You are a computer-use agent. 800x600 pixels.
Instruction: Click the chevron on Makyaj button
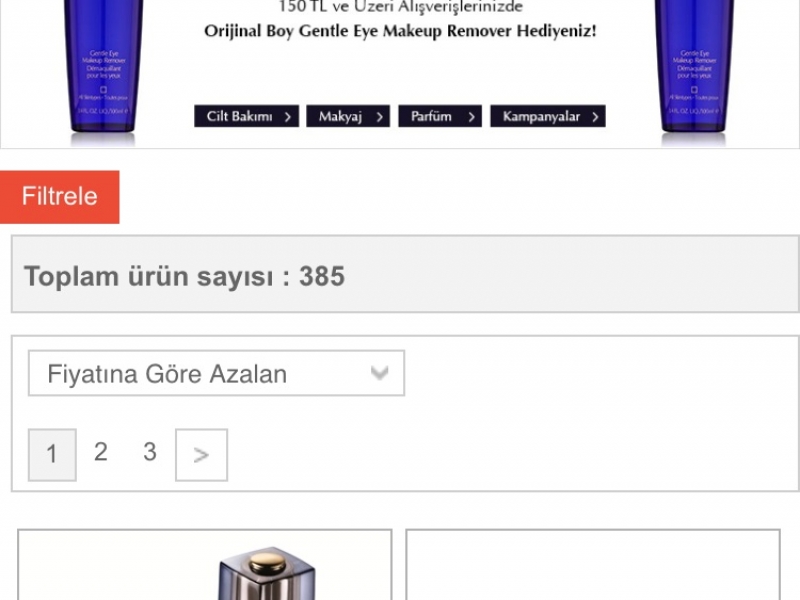(x=380, y=117)
